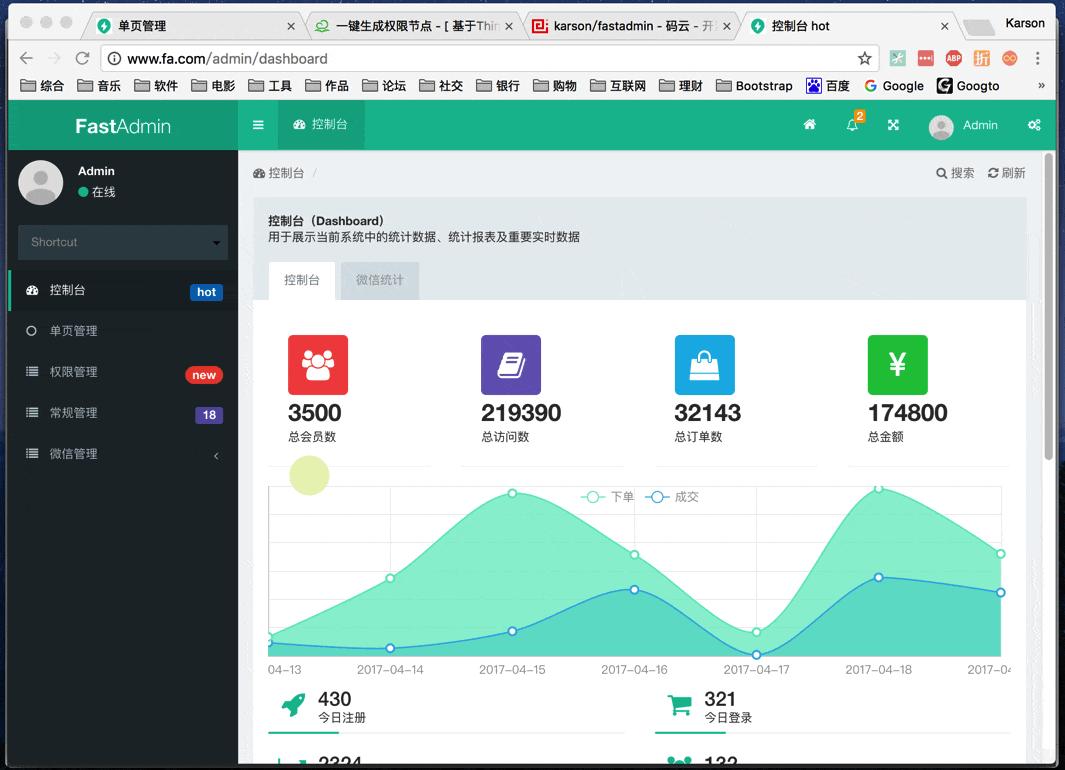Open the Chrome three-dot menu
Screen dimensions: 1065x770
(x=1037, y=58)
